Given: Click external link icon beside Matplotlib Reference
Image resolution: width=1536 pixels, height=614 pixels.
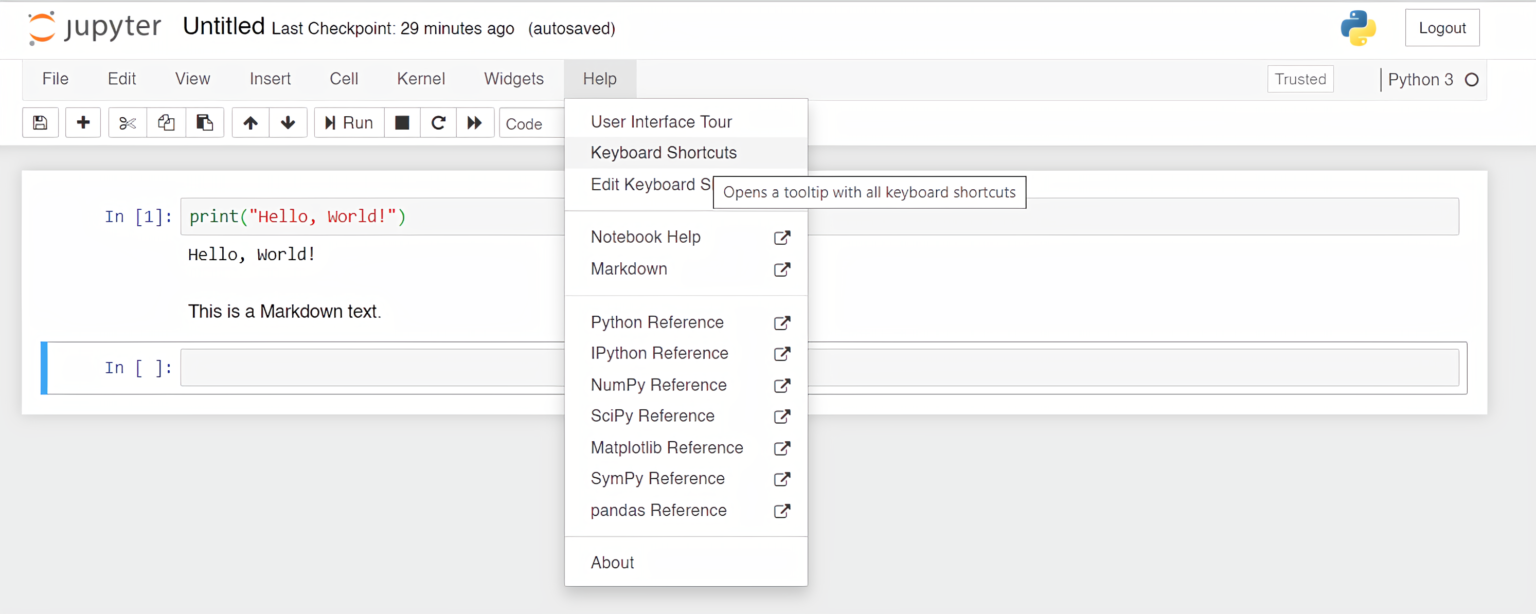Looking at the screenshot, I should (x=782, y=448).
